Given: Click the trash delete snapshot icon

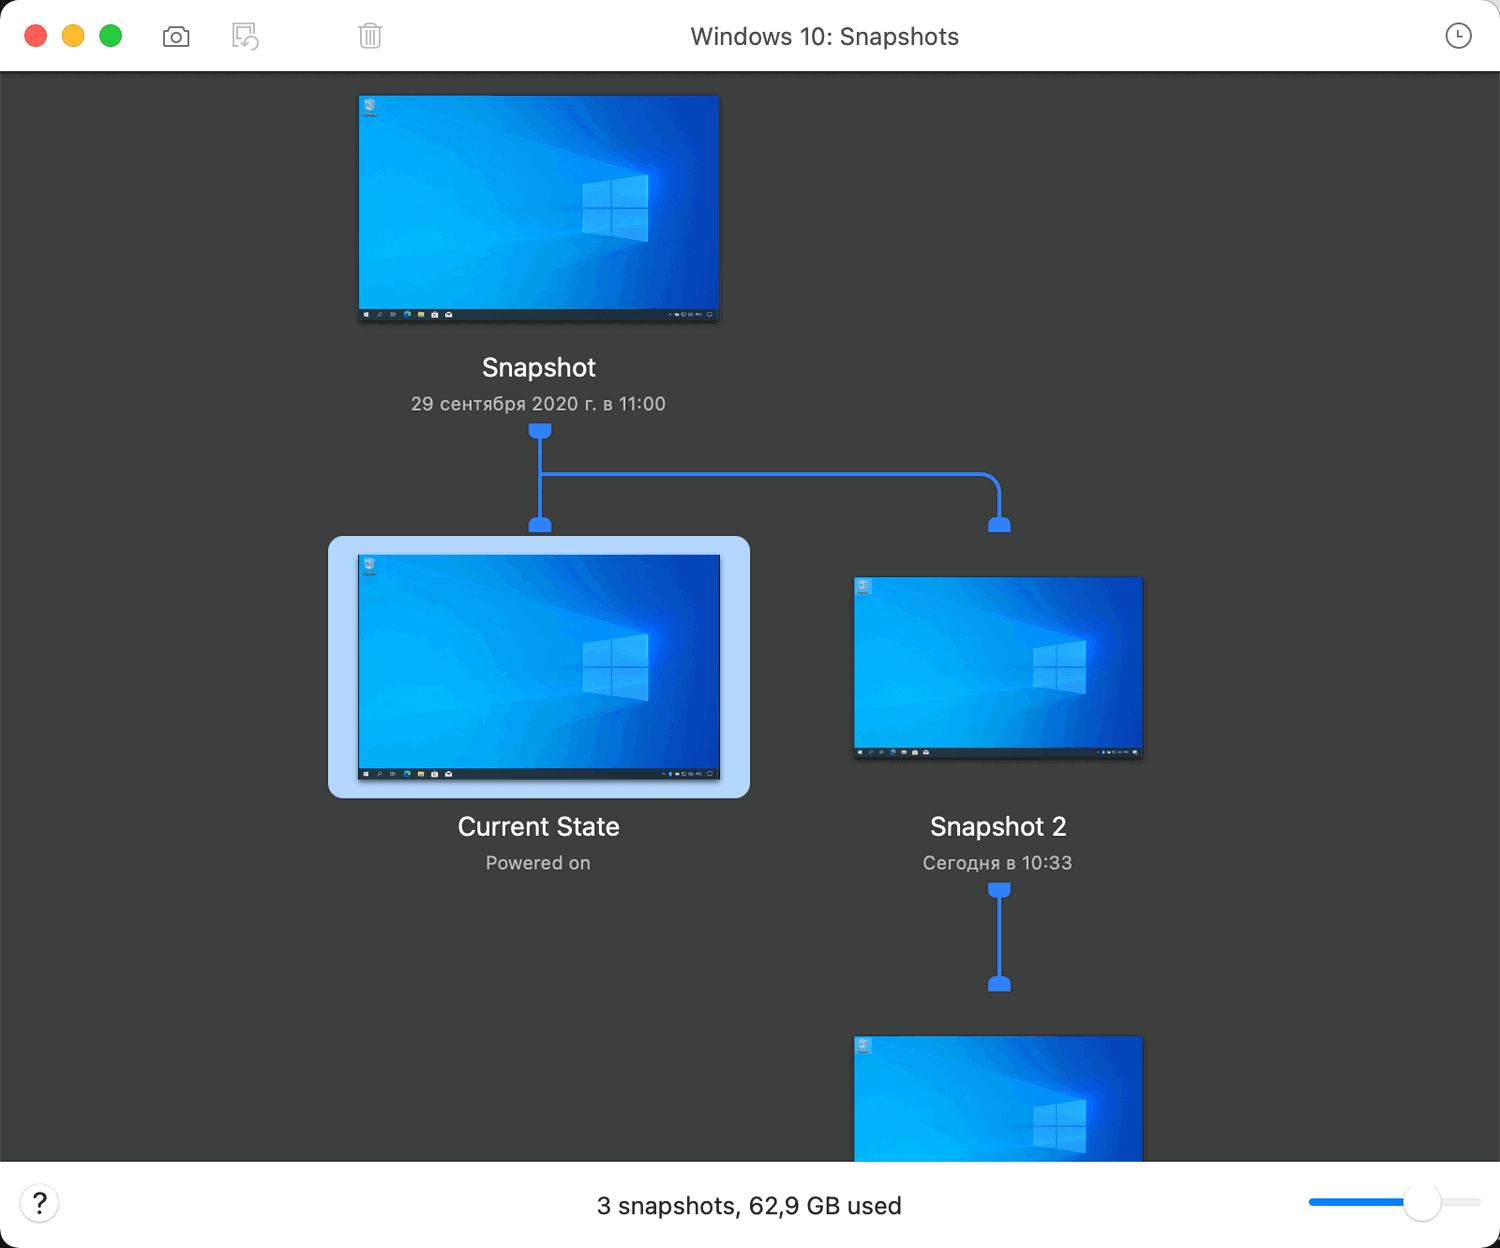Looking at the screenshot, I should point(370,36).
